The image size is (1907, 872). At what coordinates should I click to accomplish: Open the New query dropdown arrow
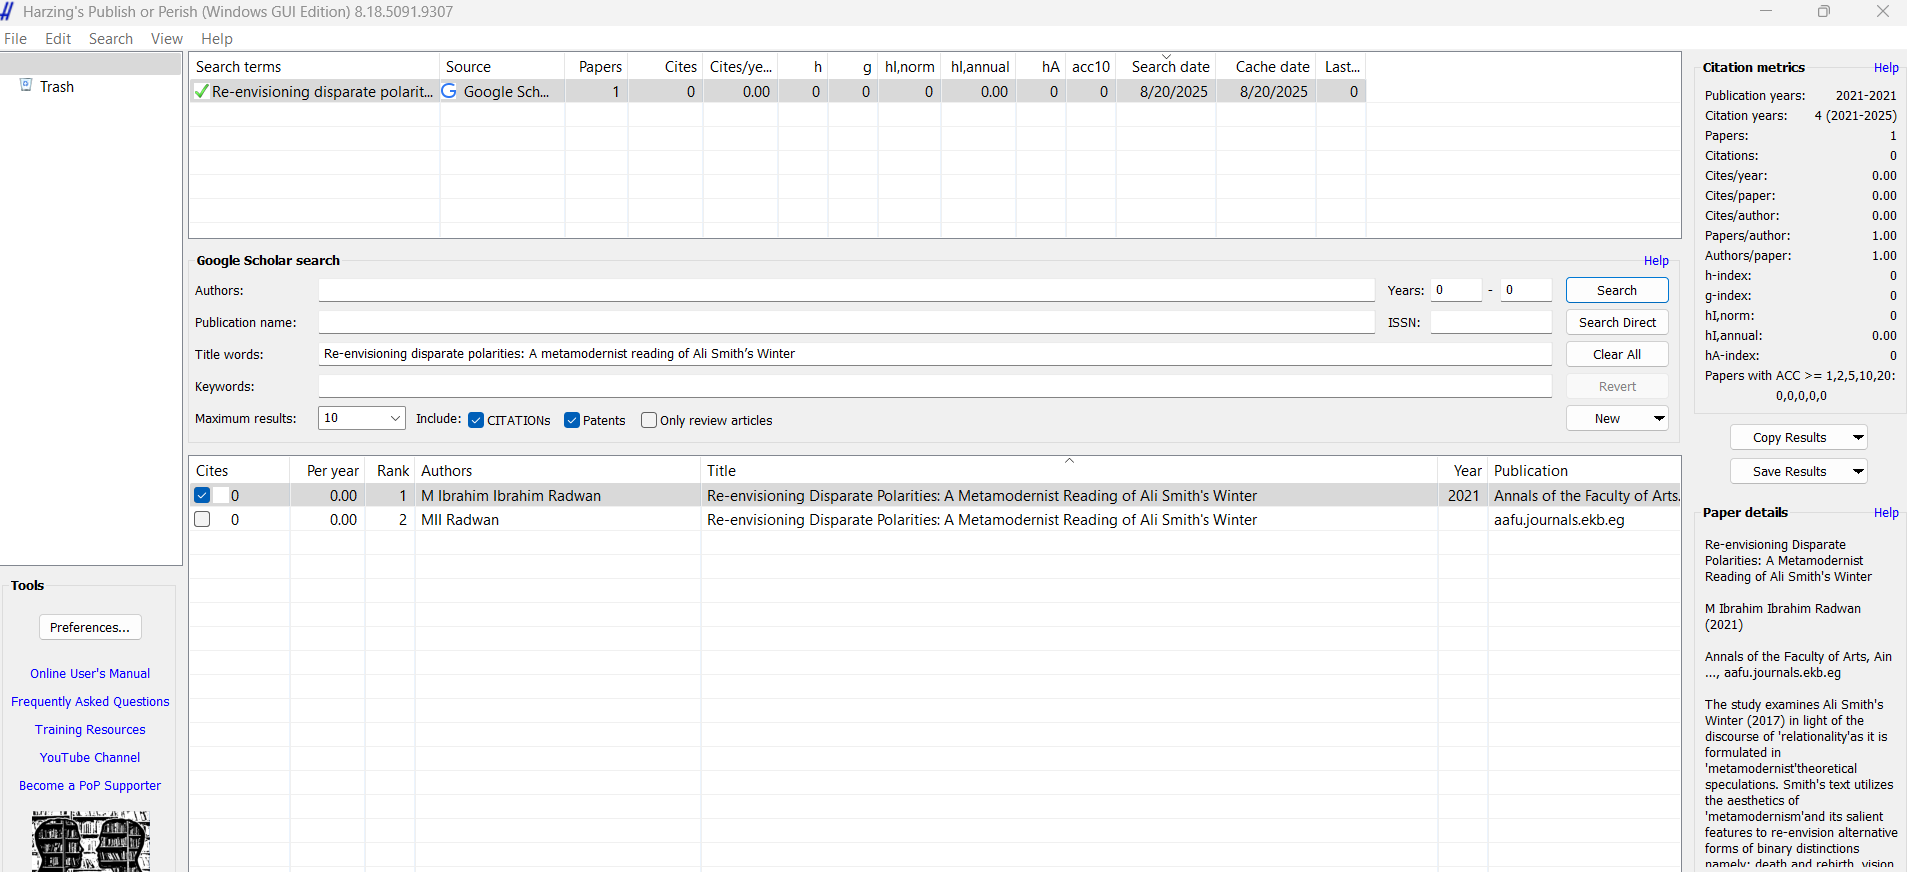(1659, 418)
